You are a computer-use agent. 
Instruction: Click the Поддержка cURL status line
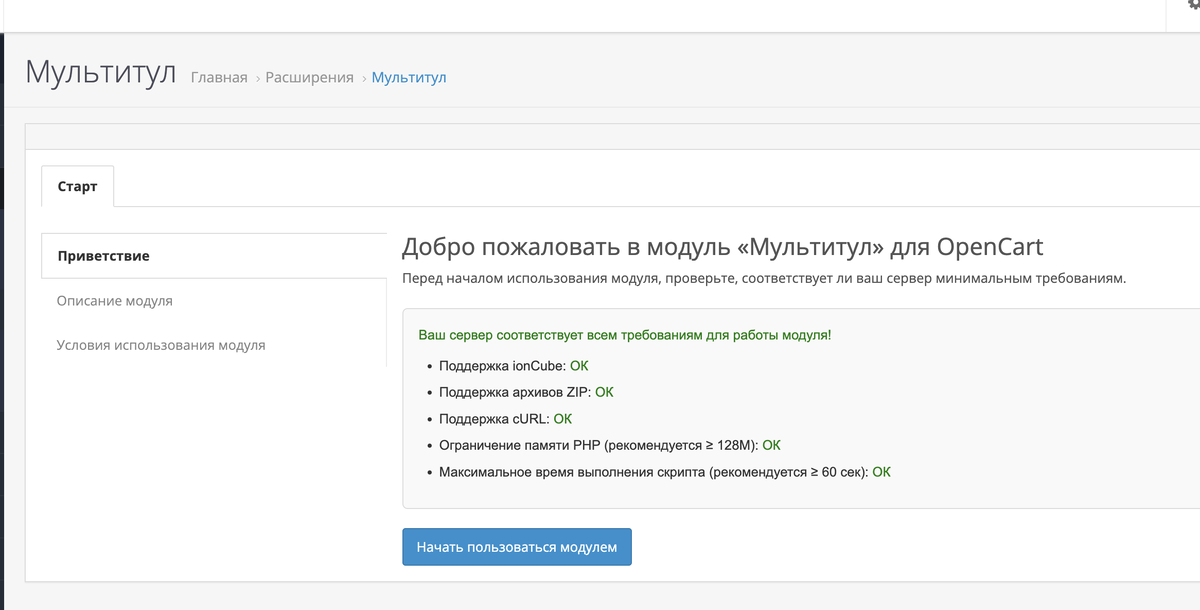(505, 419)
